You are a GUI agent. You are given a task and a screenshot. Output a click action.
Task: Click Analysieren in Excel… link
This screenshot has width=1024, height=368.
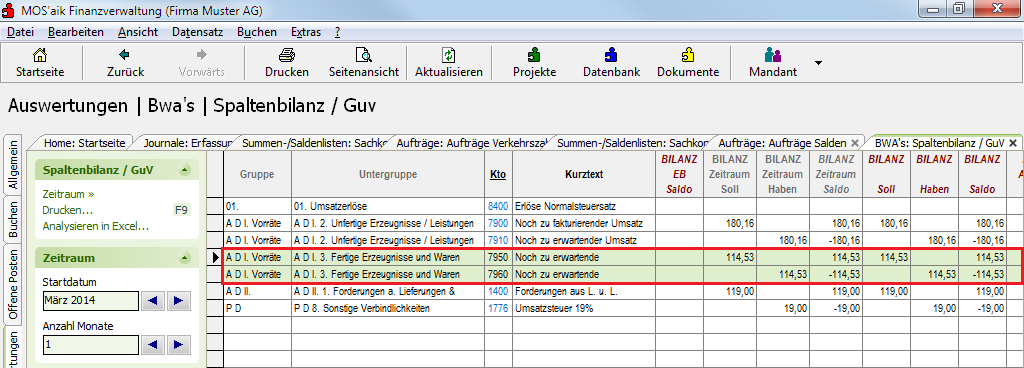[95, 226]
